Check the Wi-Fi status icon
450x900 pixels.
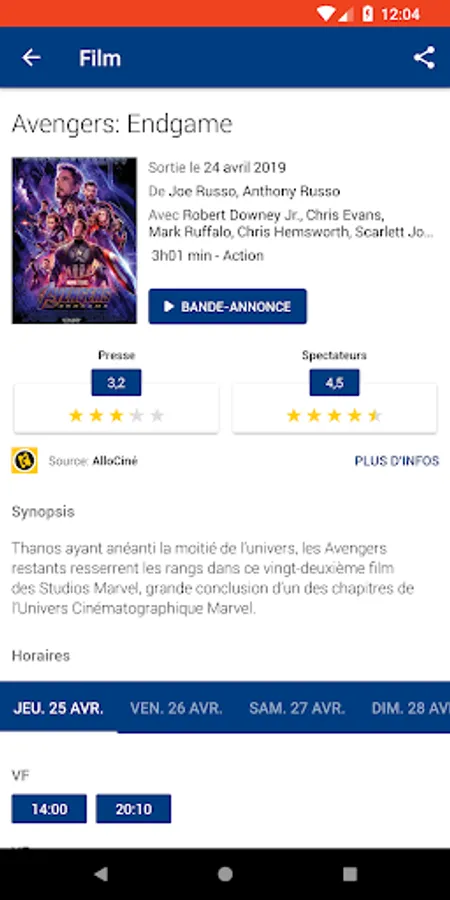click(325, 14)
